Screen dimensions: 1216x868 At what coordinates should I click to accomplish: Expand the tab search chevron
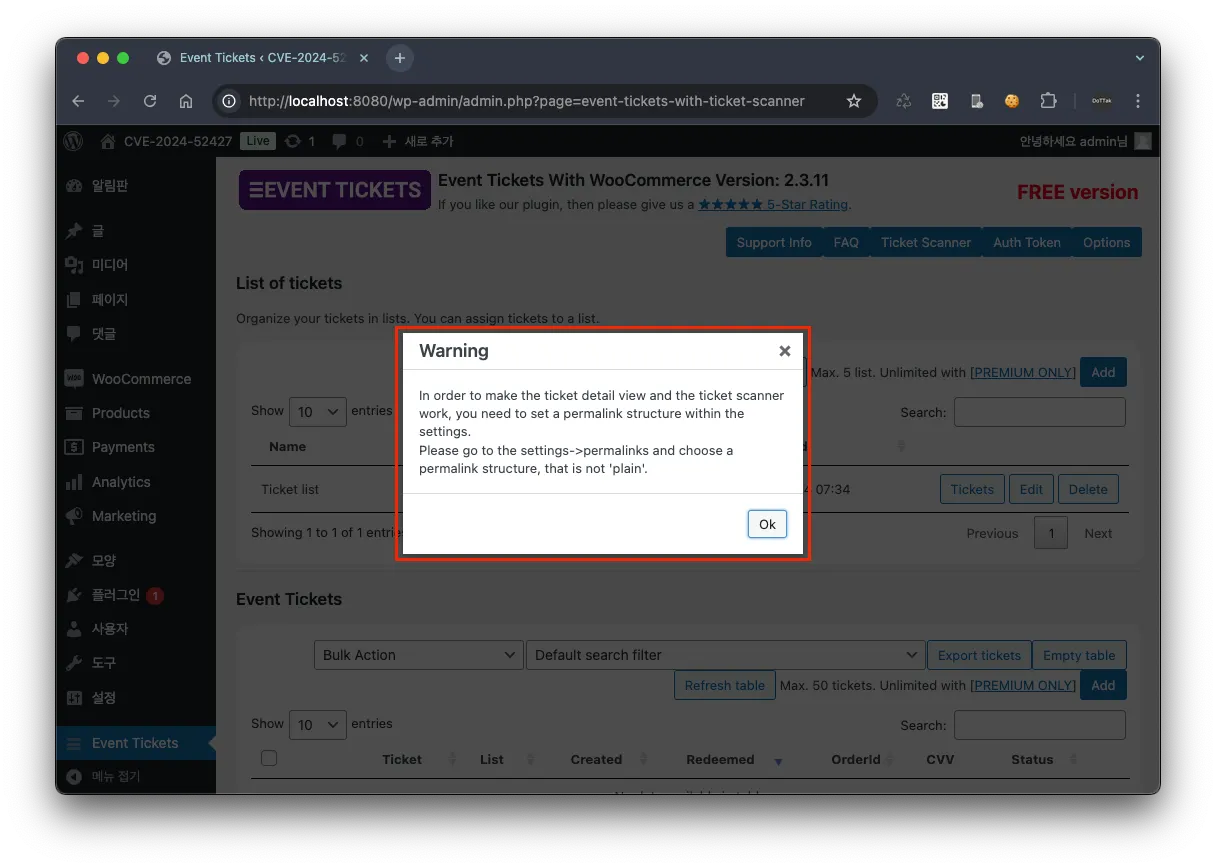pos(1140,58)
